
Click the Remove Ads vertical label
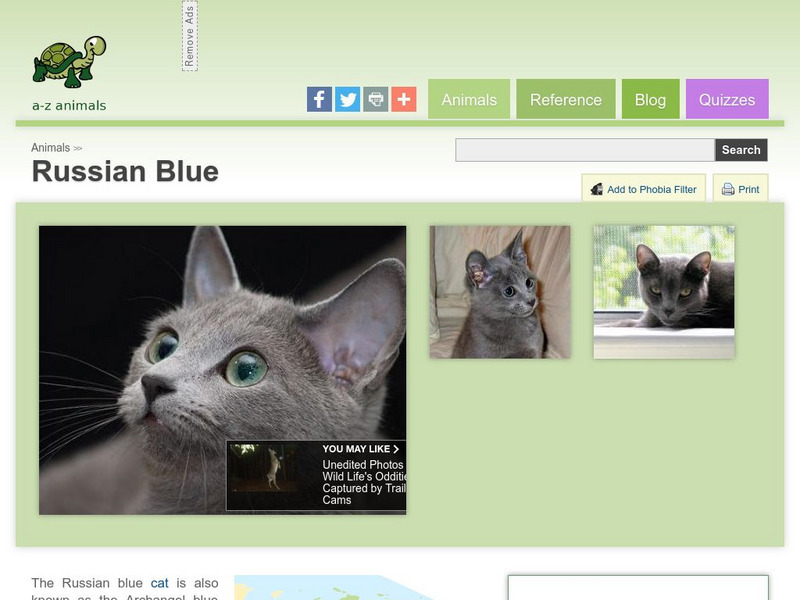click(x=190, y=36)
